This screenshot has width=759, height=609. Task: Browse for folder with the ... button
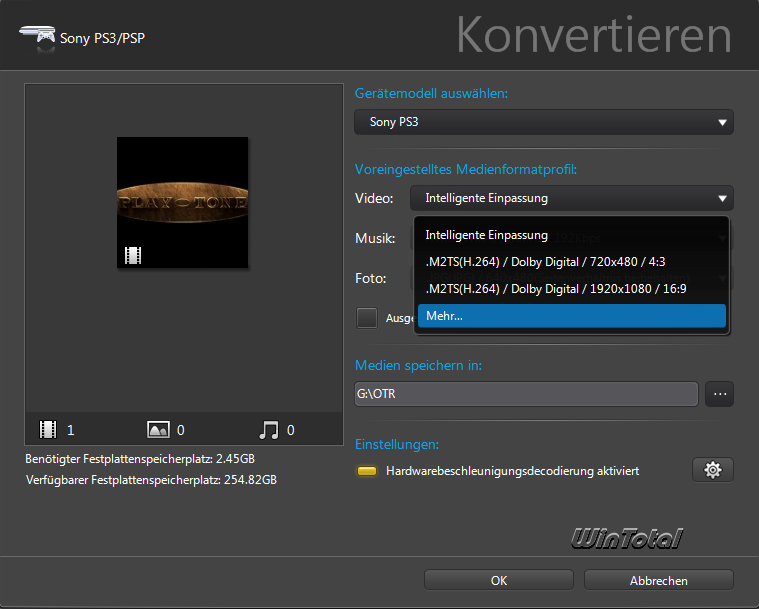[x=719, y=394]
